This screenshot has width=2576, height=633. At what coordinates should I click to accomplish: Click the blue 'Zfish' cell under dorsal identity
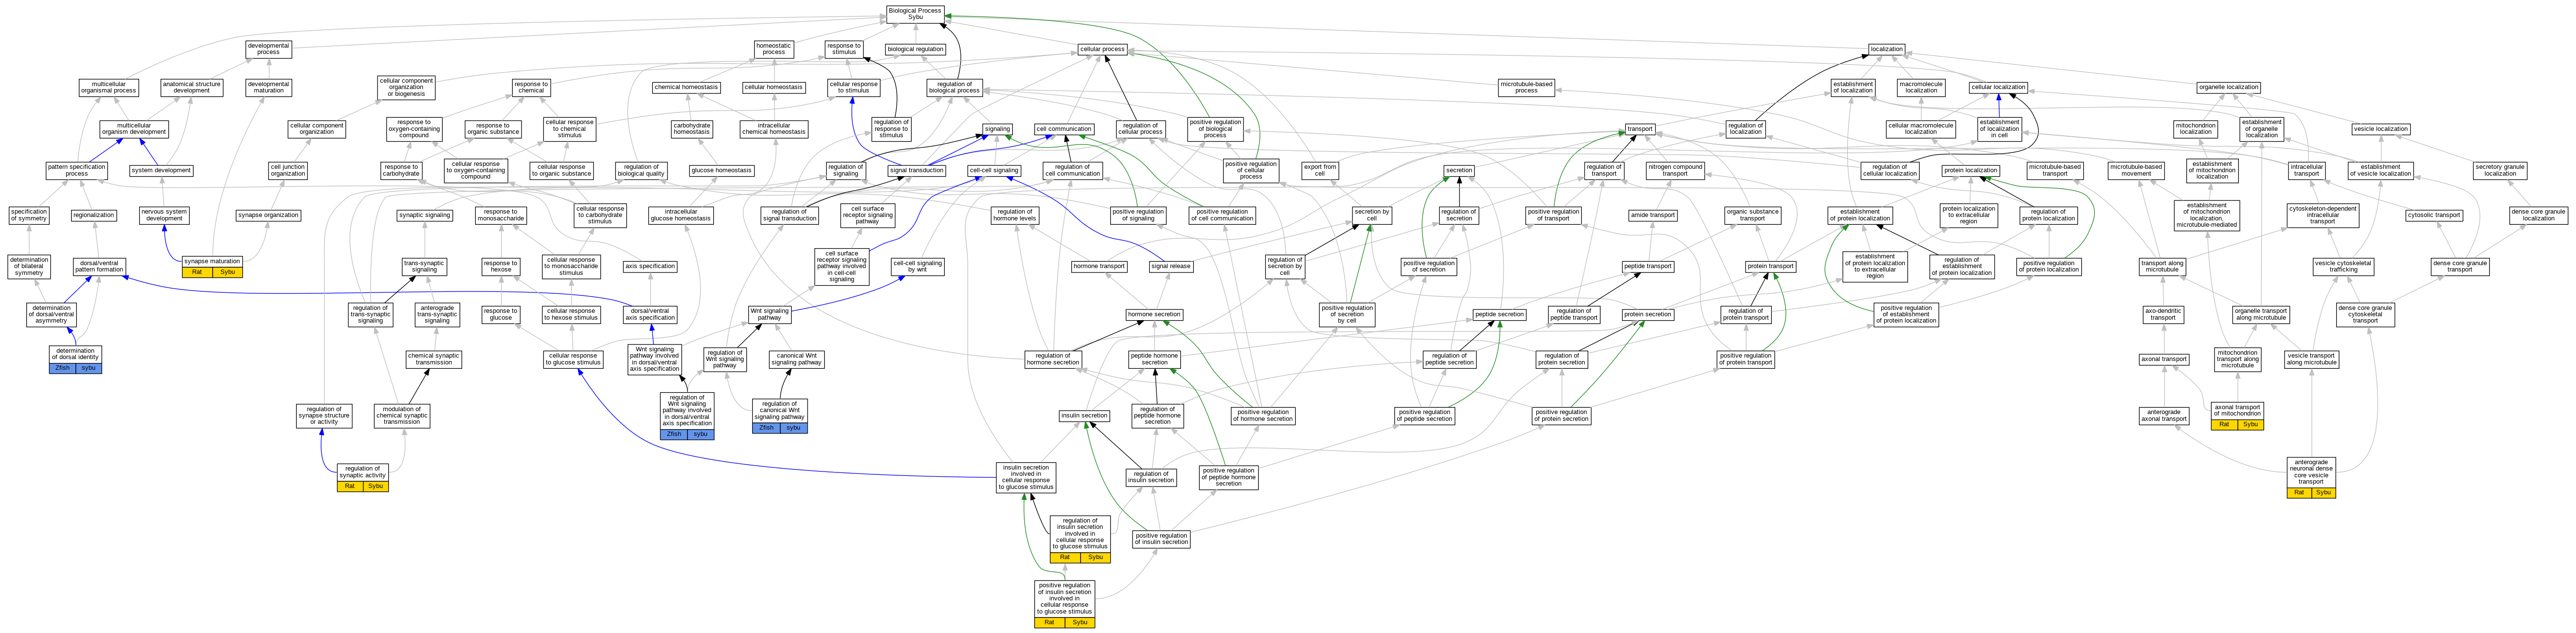[x=62, y=368]
